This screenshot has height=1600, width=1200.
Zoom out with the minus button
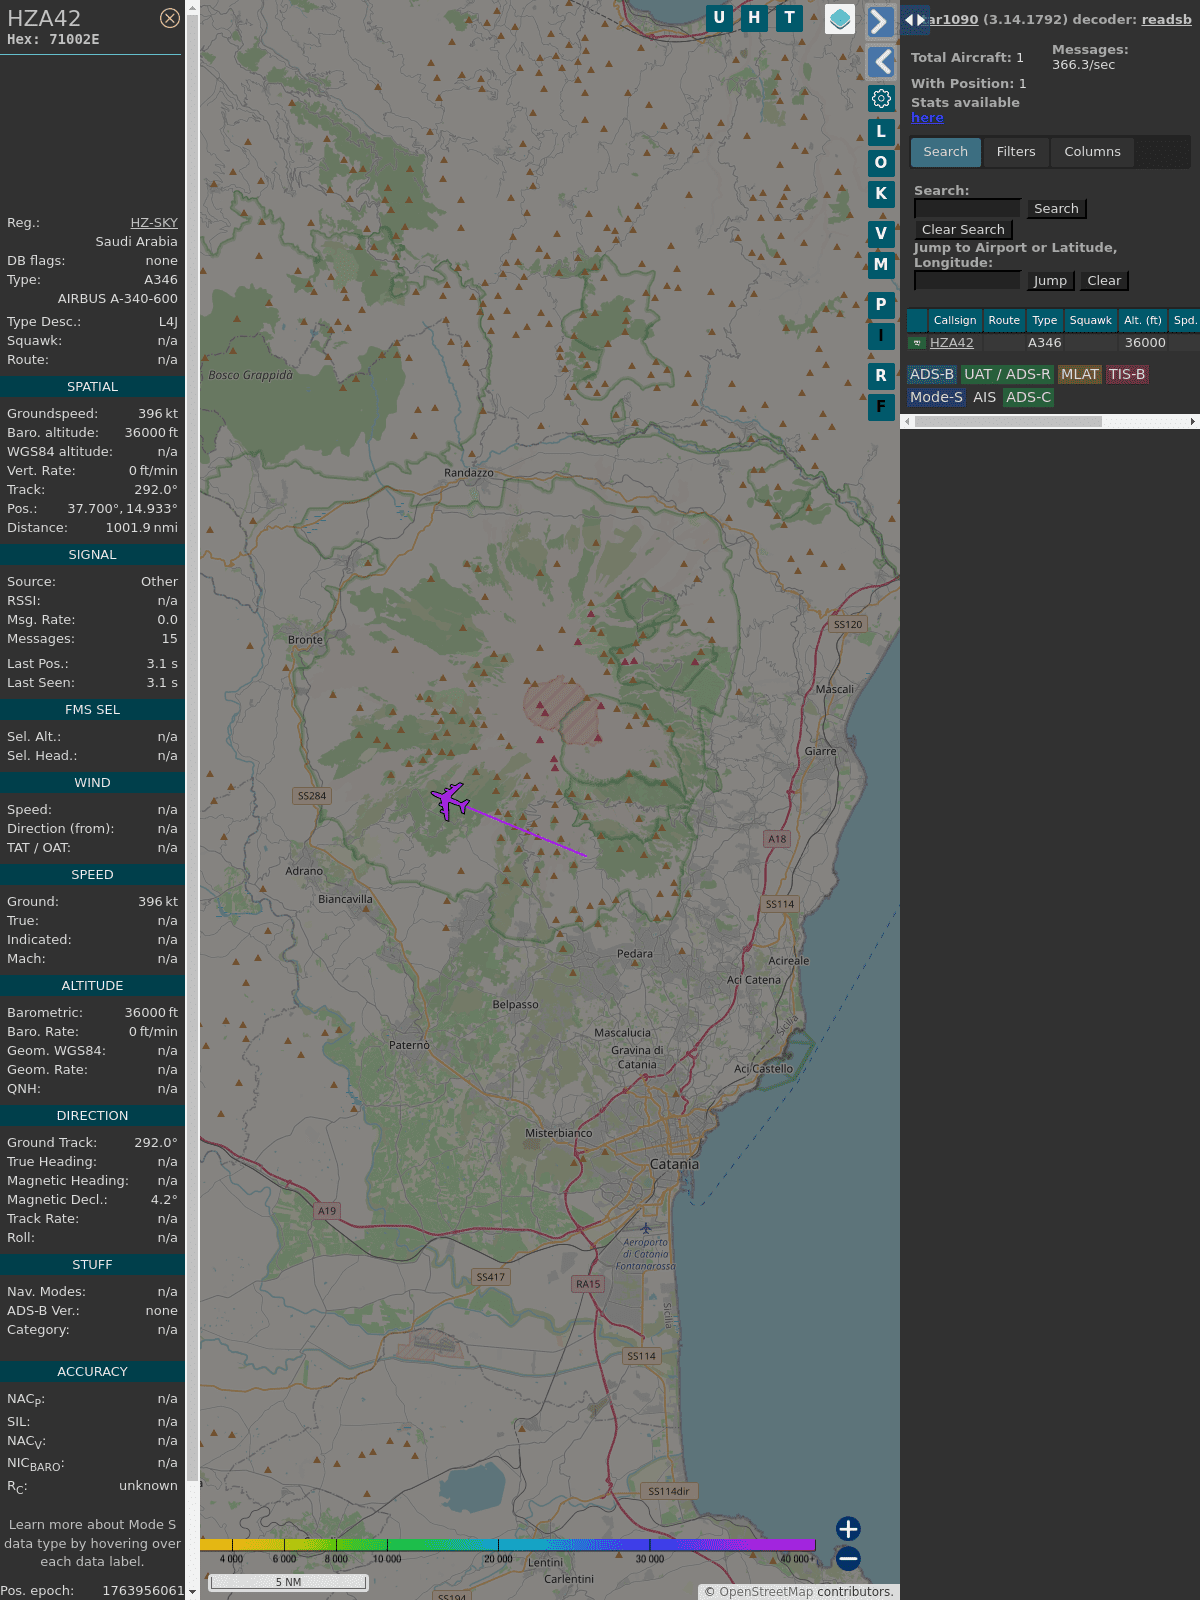(848, 1558)
